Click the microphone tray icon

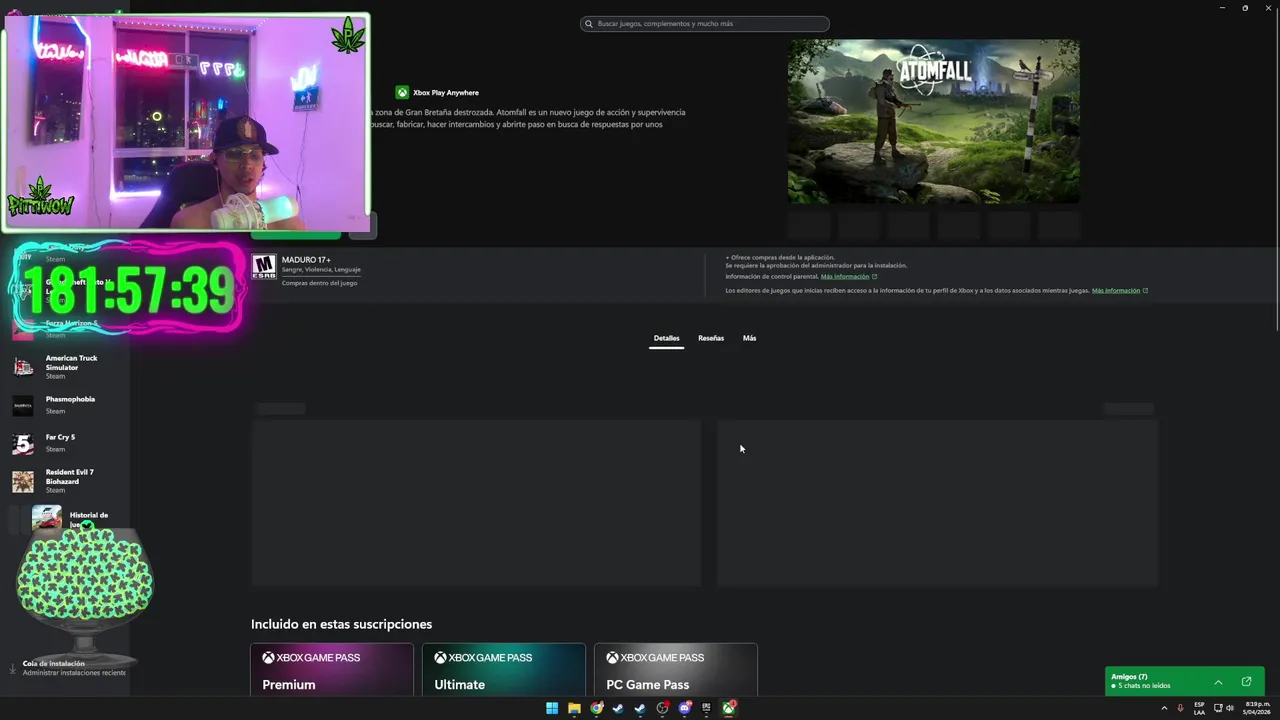tap(1181, 708)
